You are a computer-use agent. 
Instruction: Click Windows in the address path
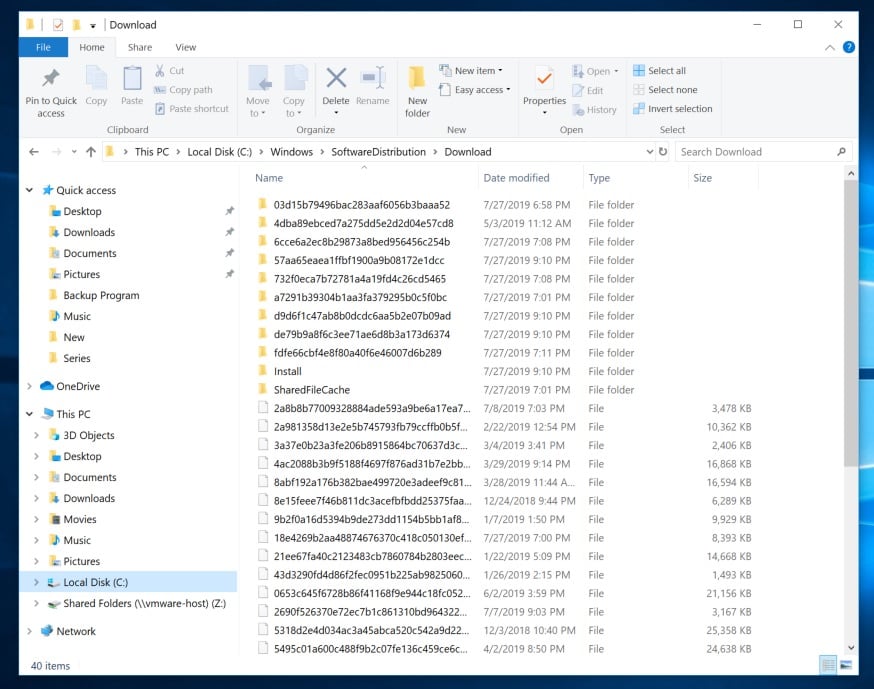click(292, 152)
